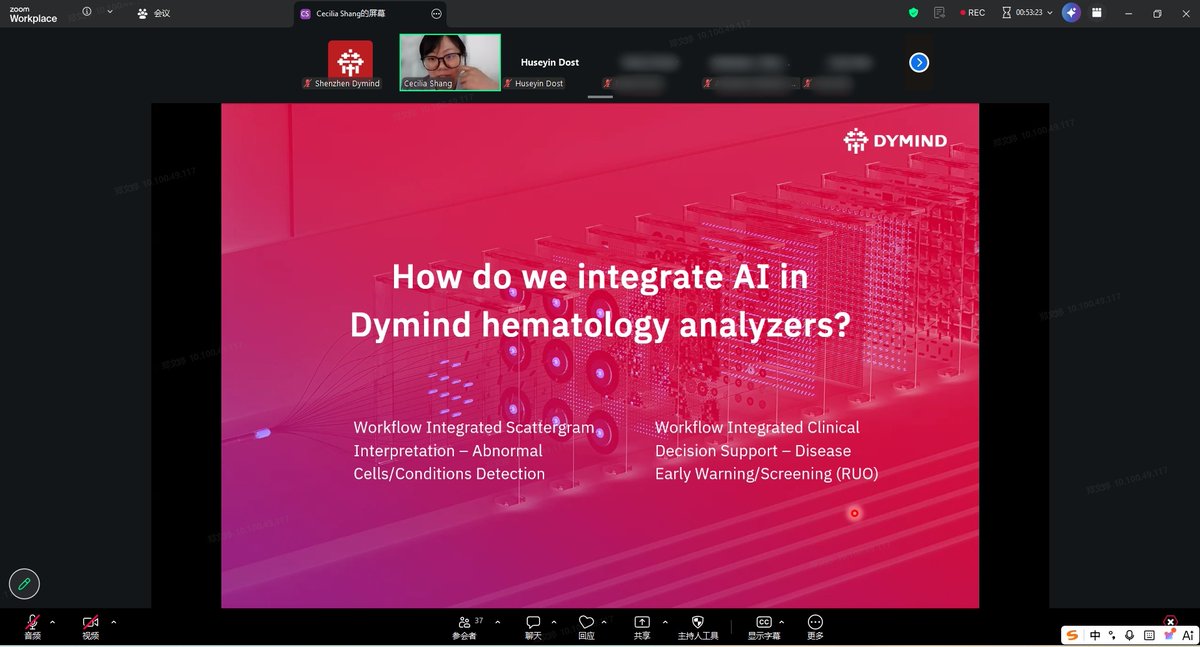1200x647 pixels.
Task: Click the meeting info circle icon
Action: point(87,12)
